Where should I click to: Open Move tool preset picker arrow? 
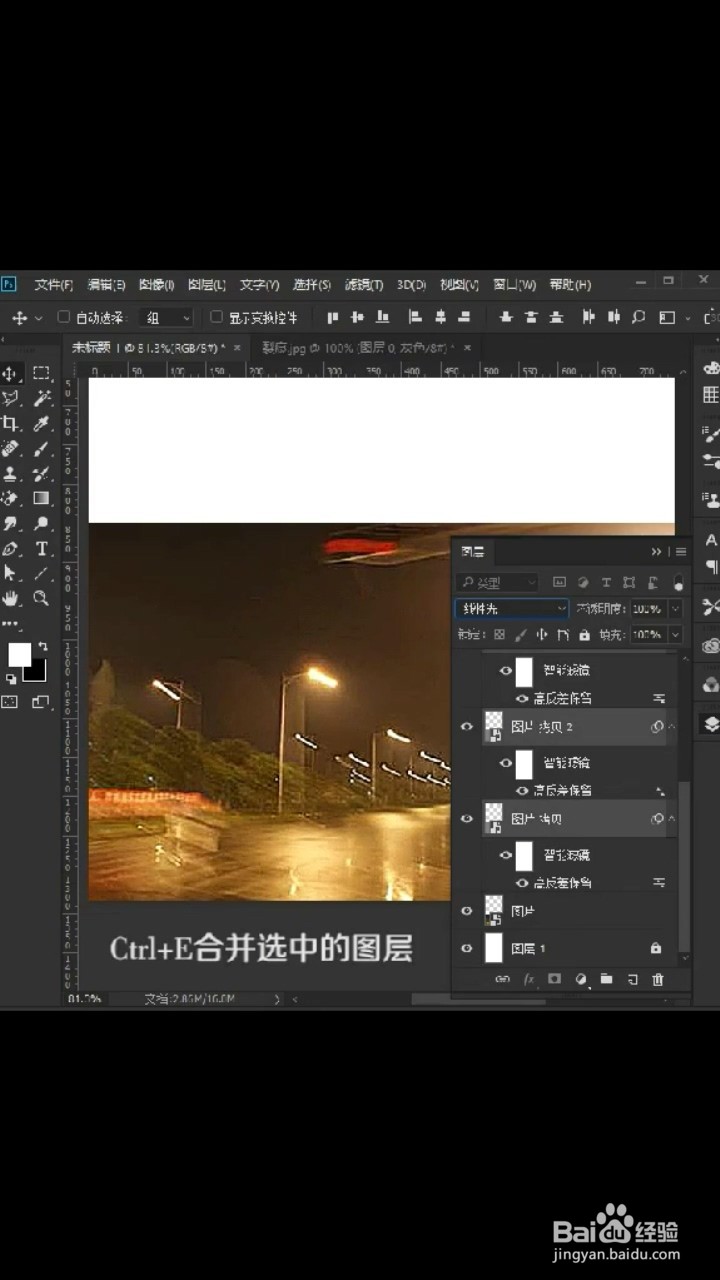tap(39, 317)
